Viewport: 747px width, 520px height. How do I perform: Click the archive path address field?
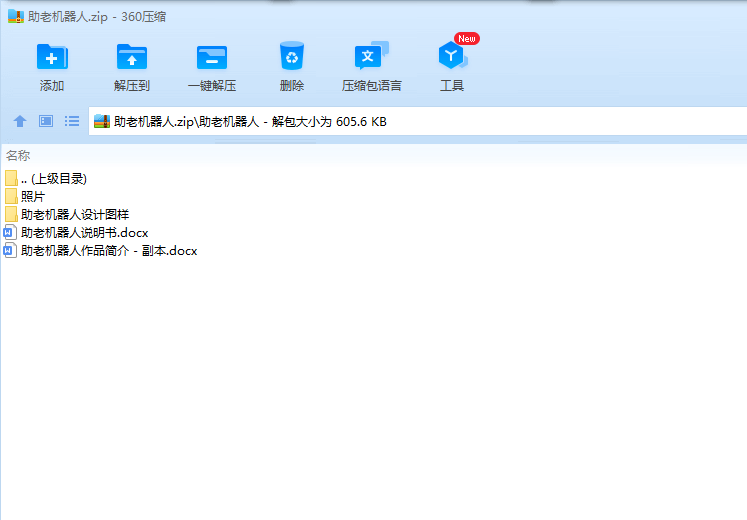417,121
